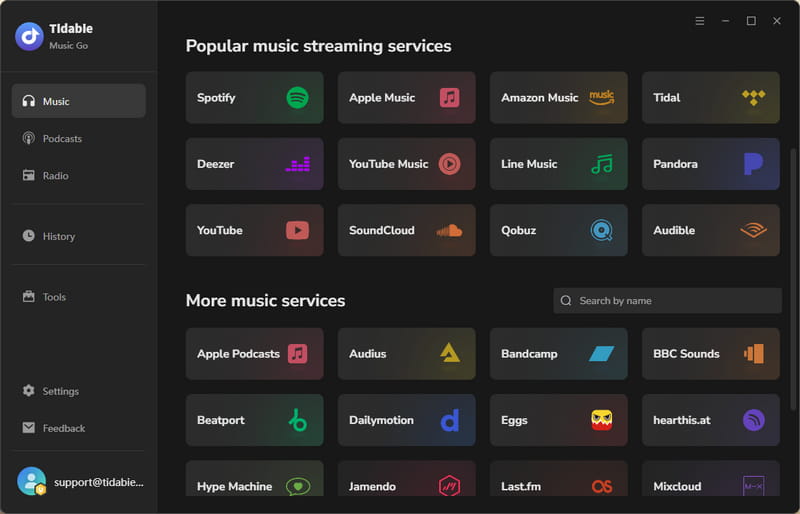Screen dimensions: 800x514
Task: Click the user avatar icon
Action: point(31,481)
